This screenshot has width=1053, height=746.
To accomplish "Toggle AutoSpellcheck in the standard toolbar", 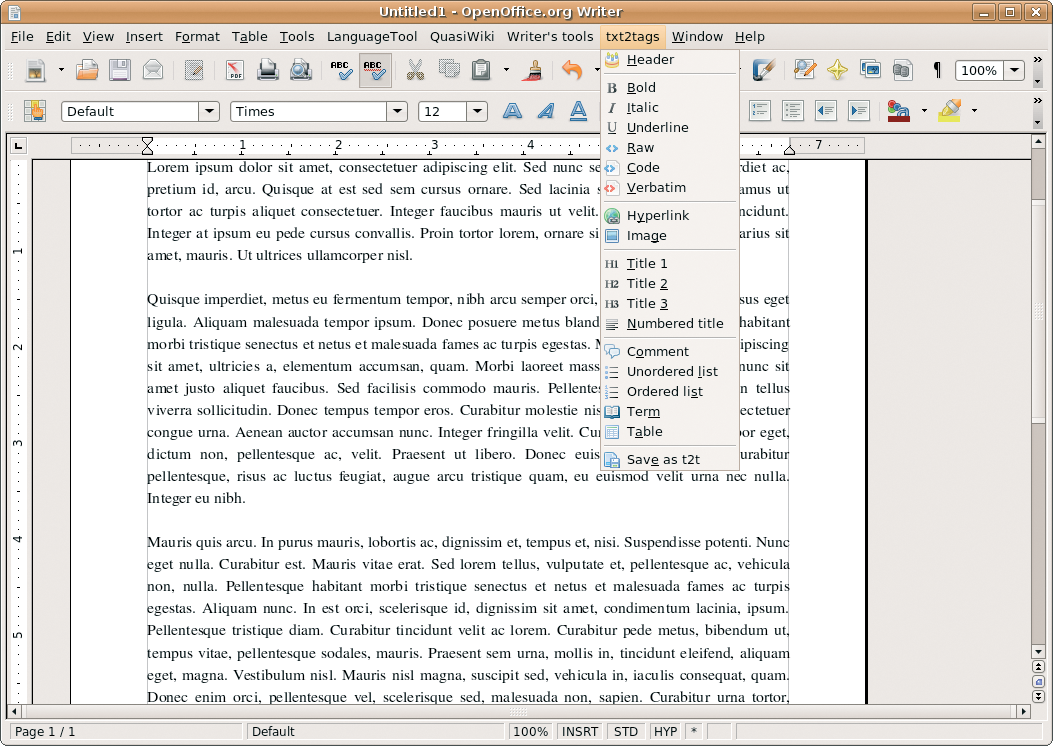I will [x=375, y=70].
